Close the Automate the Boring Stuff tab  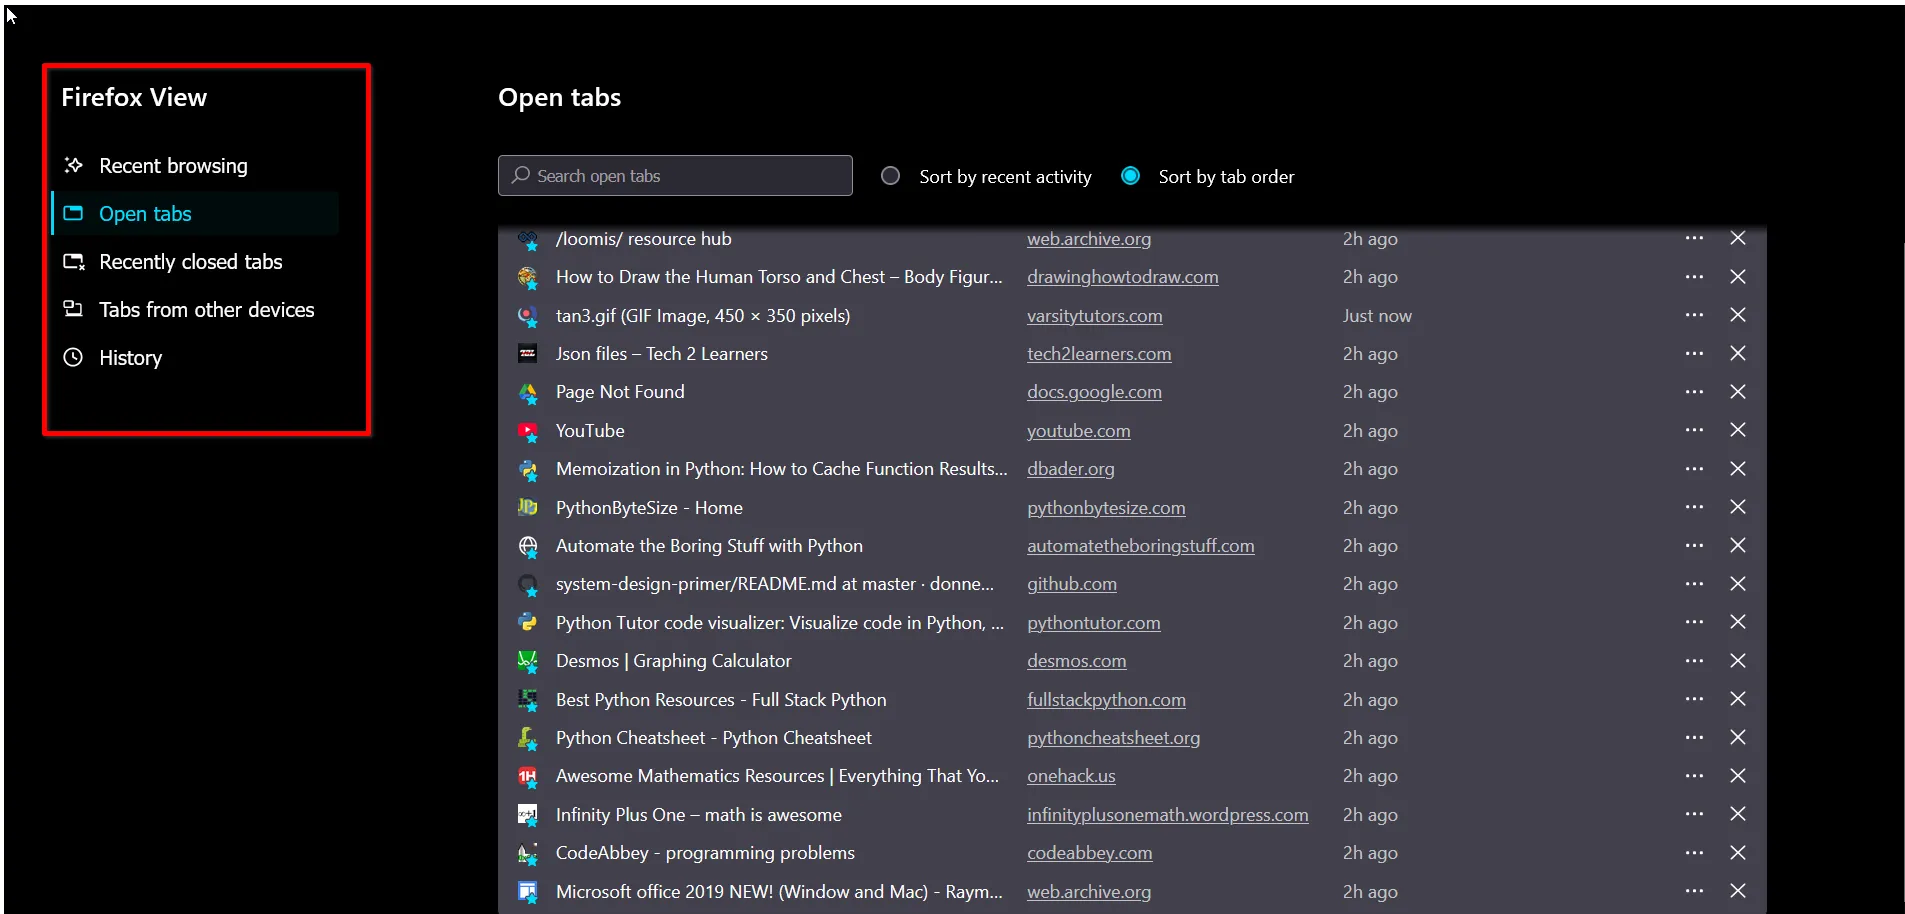point(1738,545)
